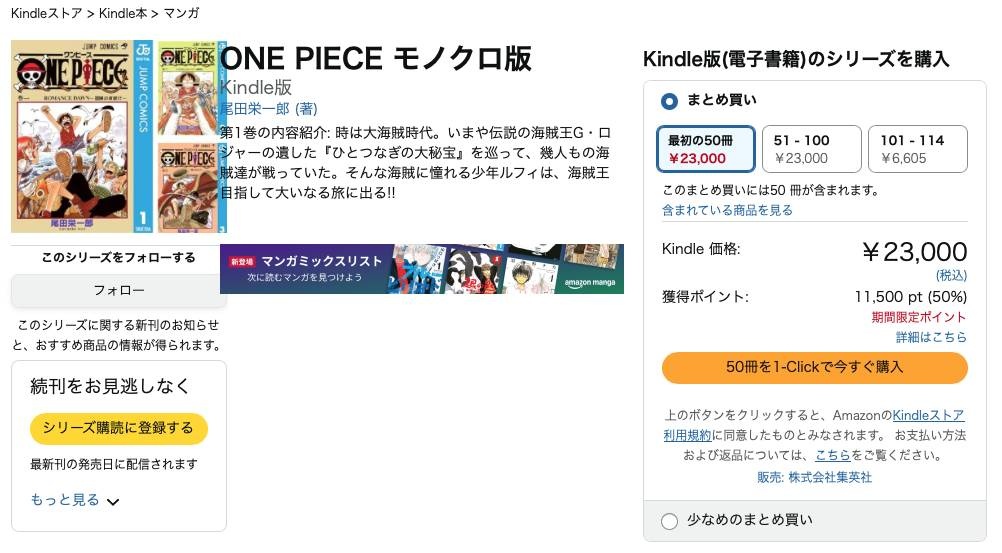View 含まれている商品を見る link

click(x=727, y=210)
